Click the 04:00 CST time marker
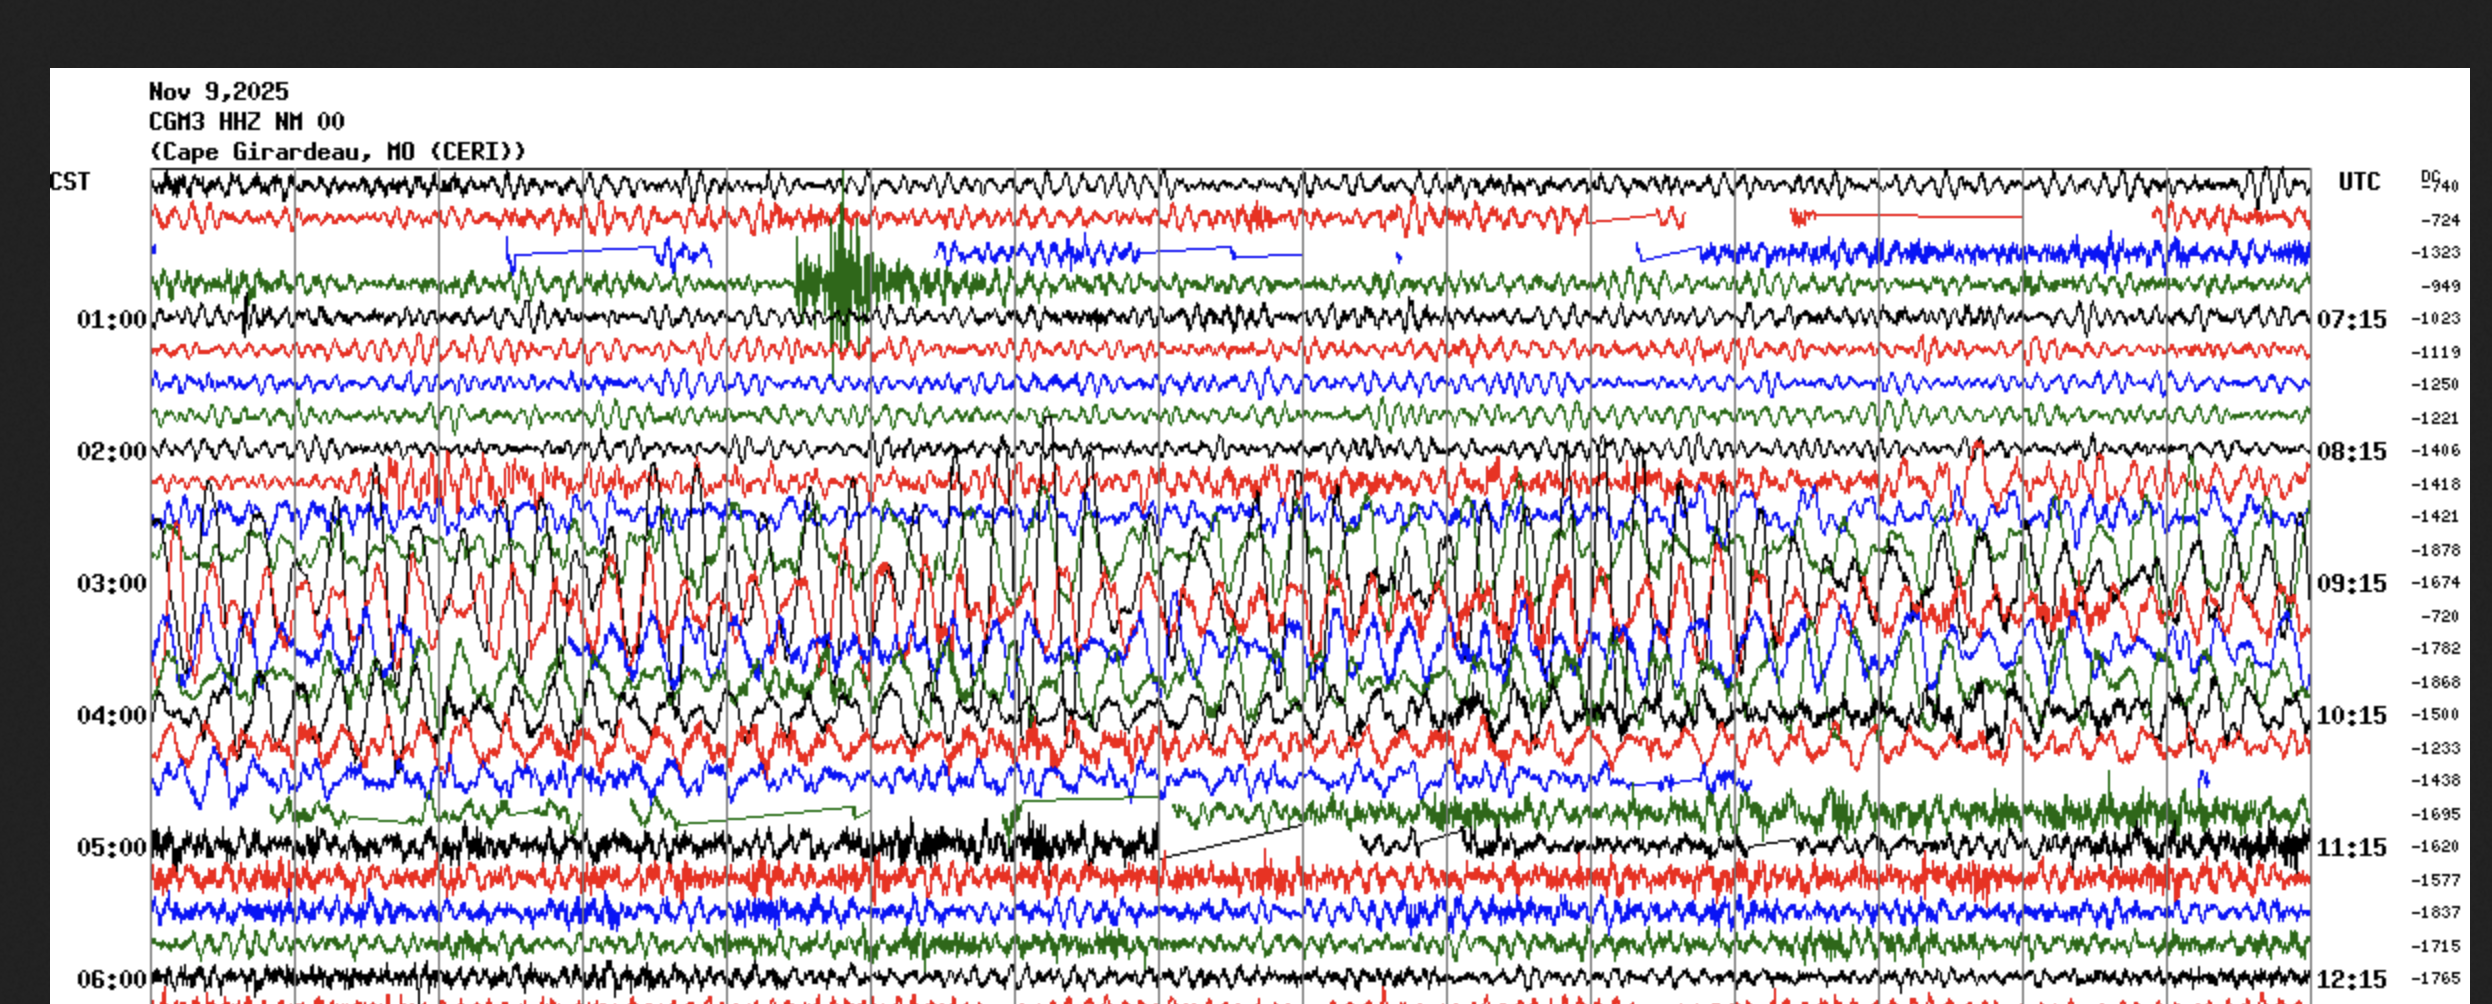 [111, 716]
